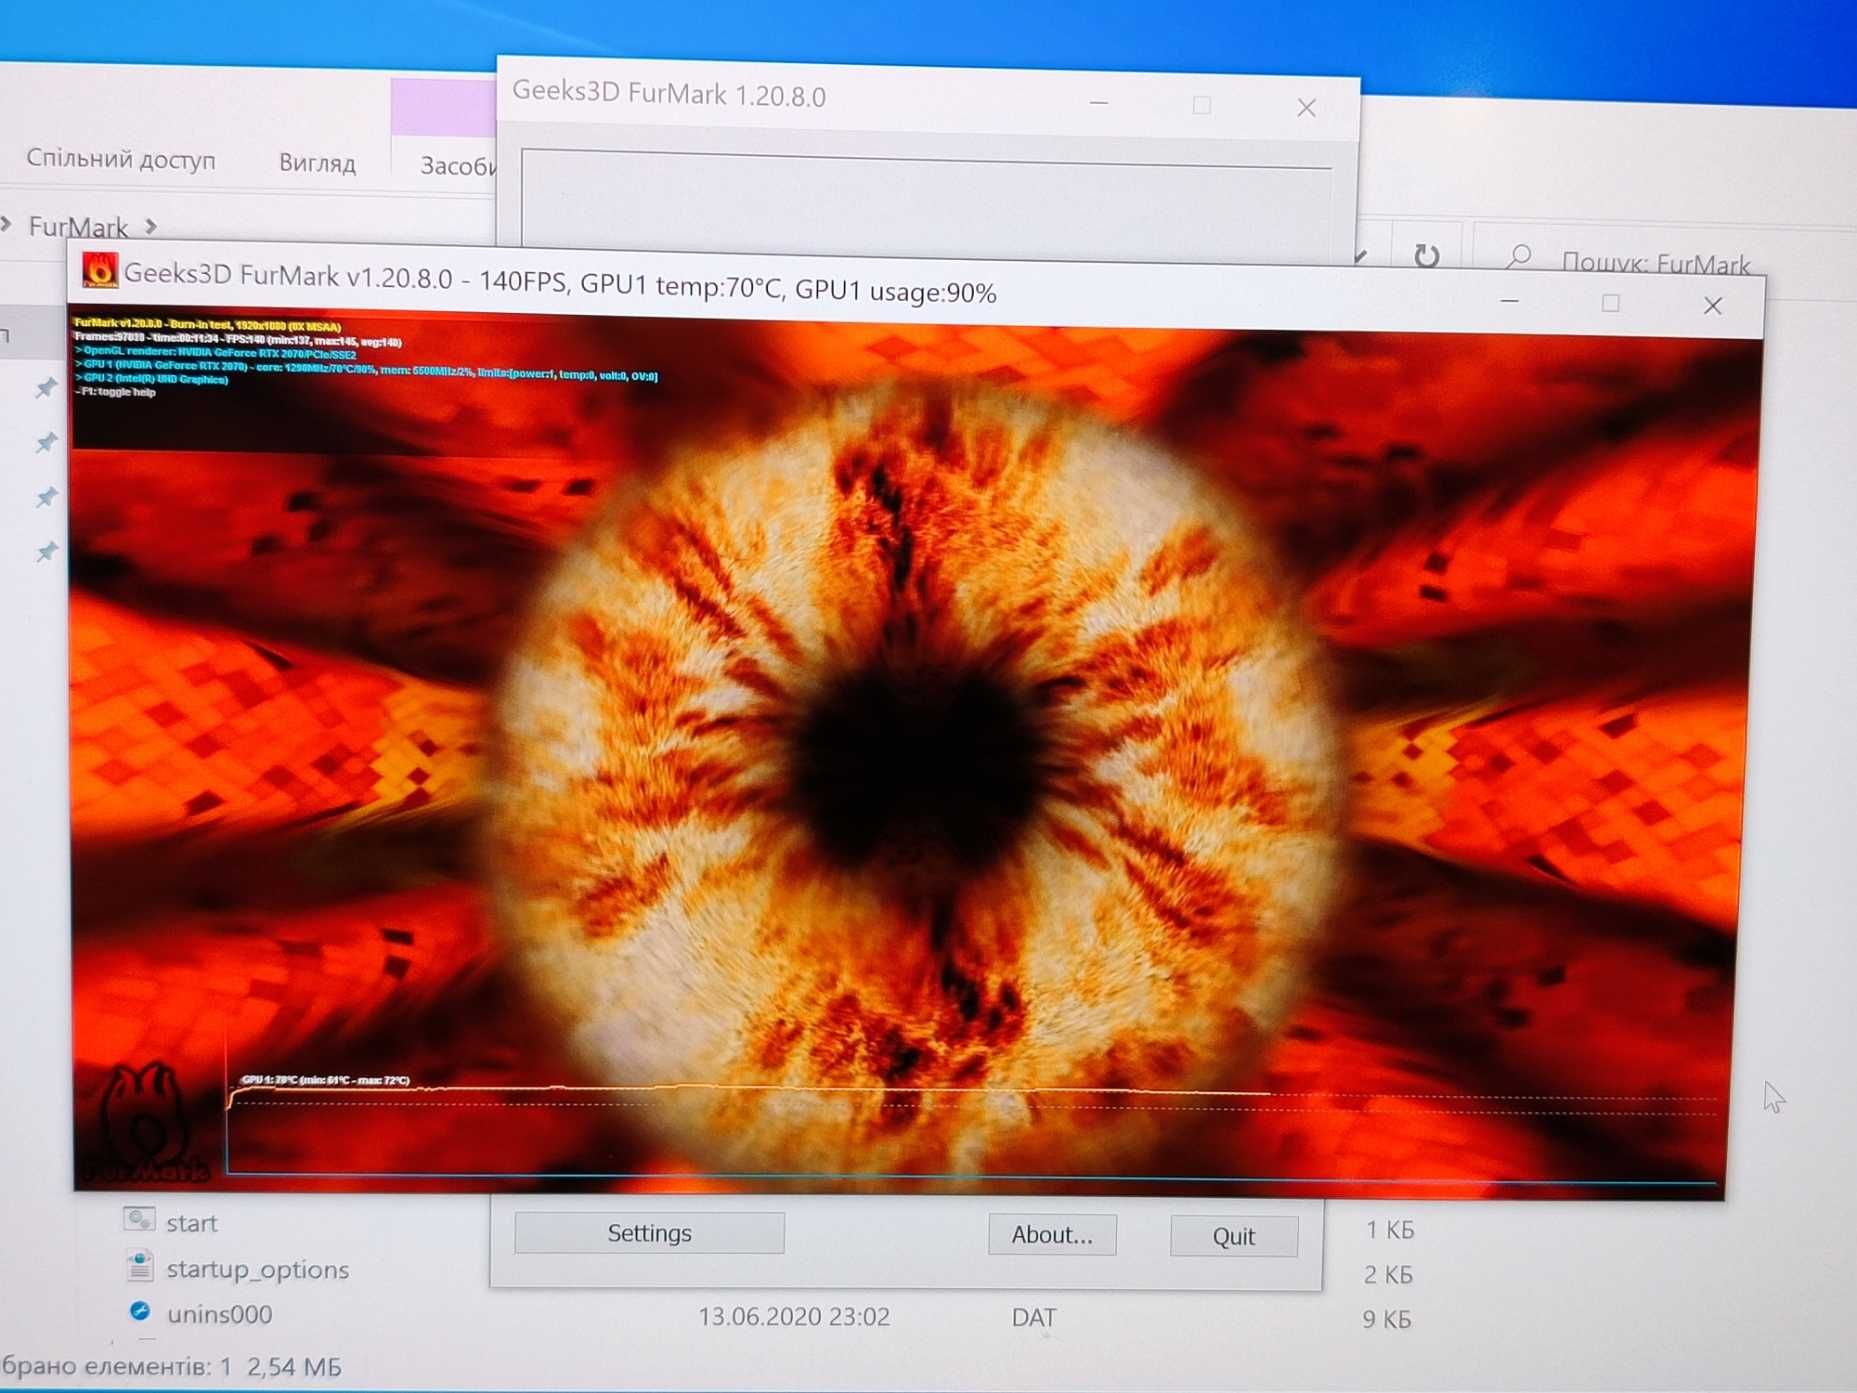This screenshot has height=1393, width=1857.
Task: Expand chevron after FurMark in address bar
Action: click(x=151, y=227)
